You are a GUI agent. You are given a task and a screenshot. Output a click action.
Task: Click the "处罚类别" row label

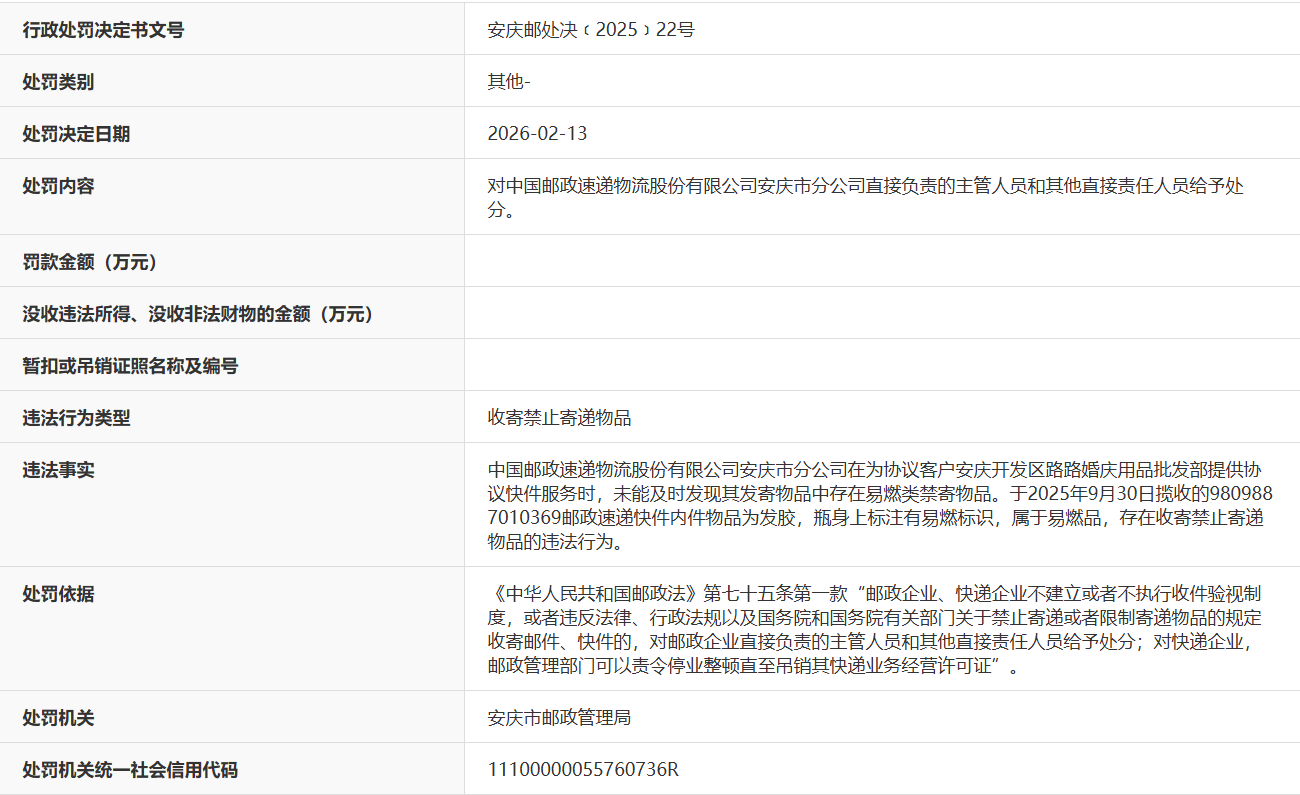[59, 82]
